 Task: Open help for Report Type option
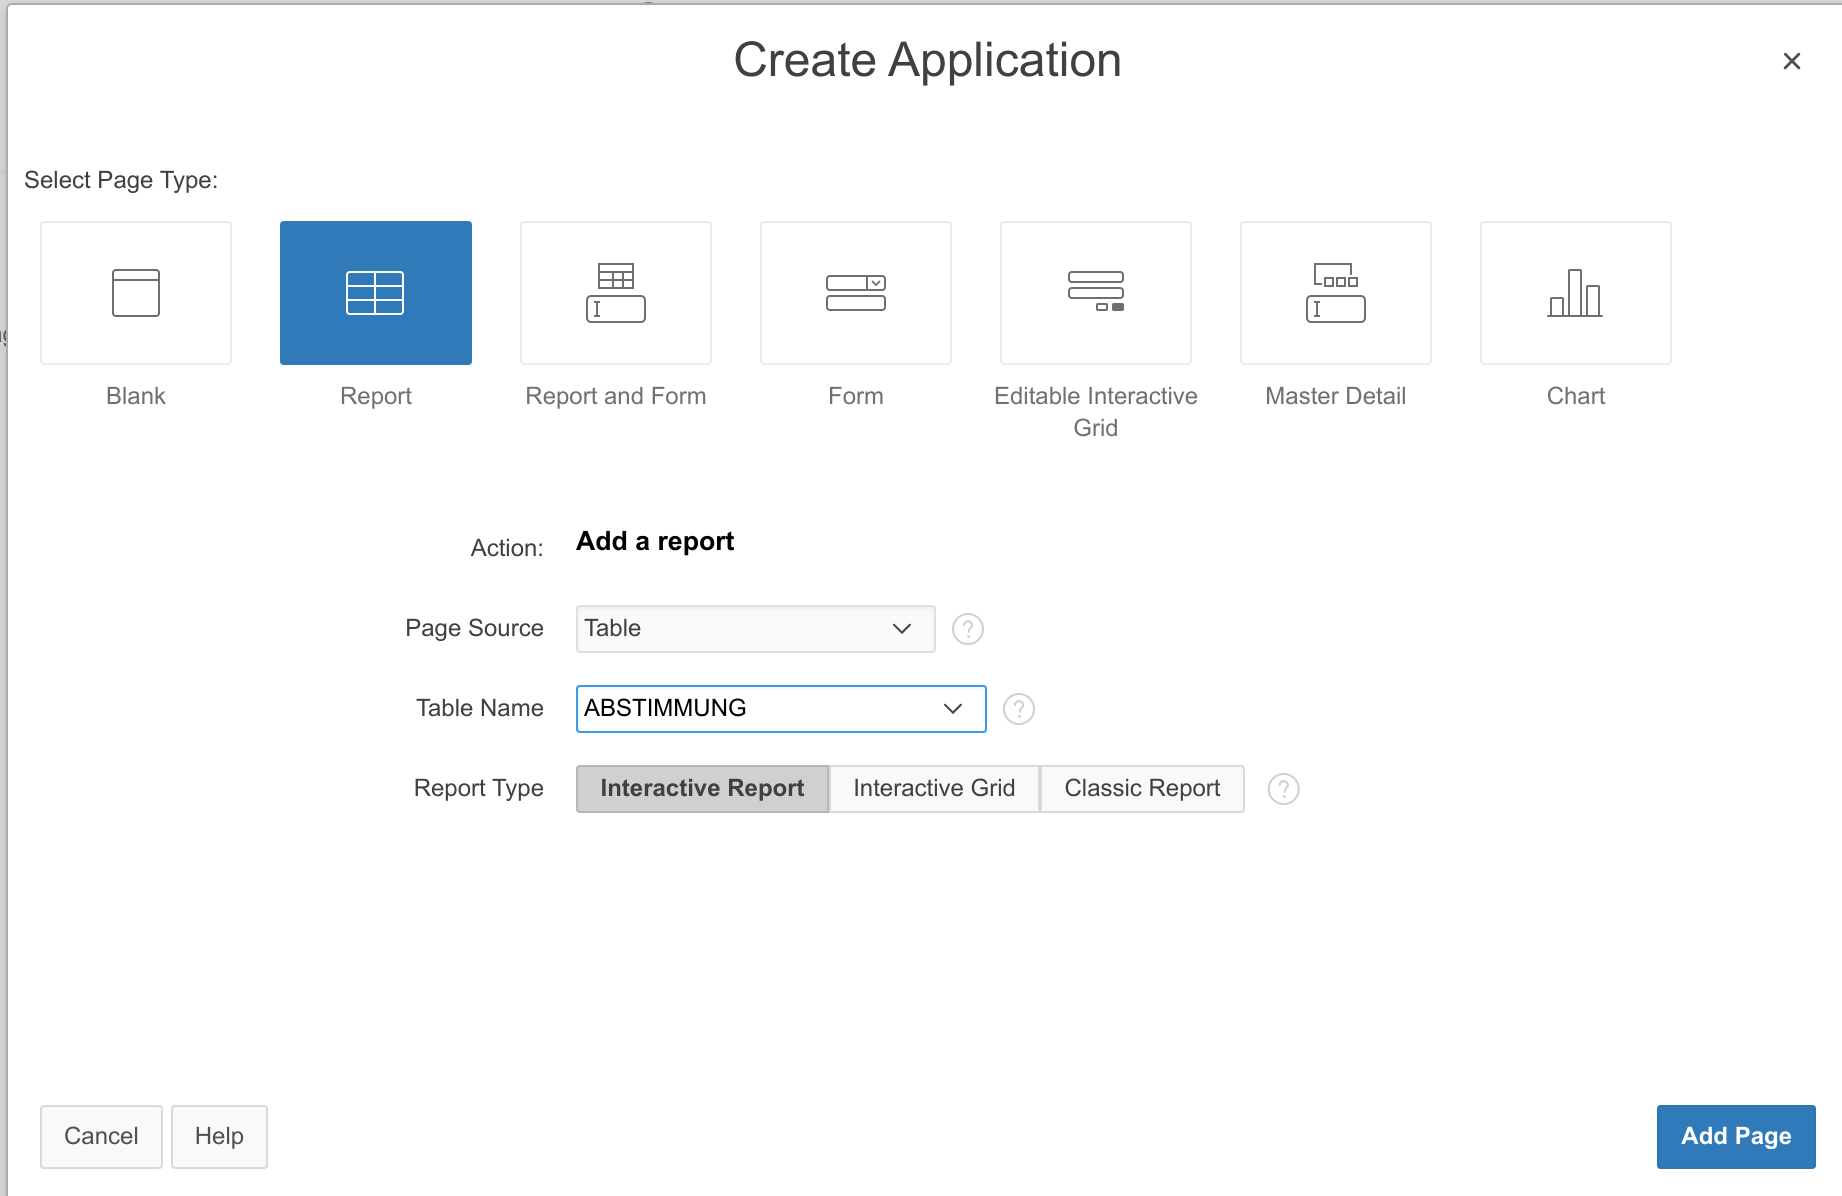tap(1284, 789)
